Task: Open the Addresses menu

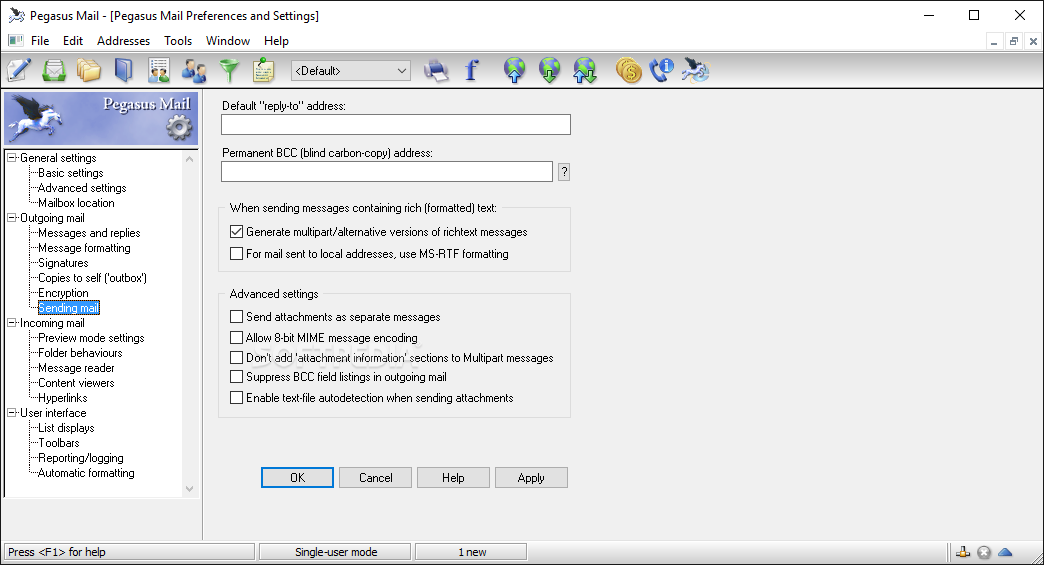Action: click(123, 41)
